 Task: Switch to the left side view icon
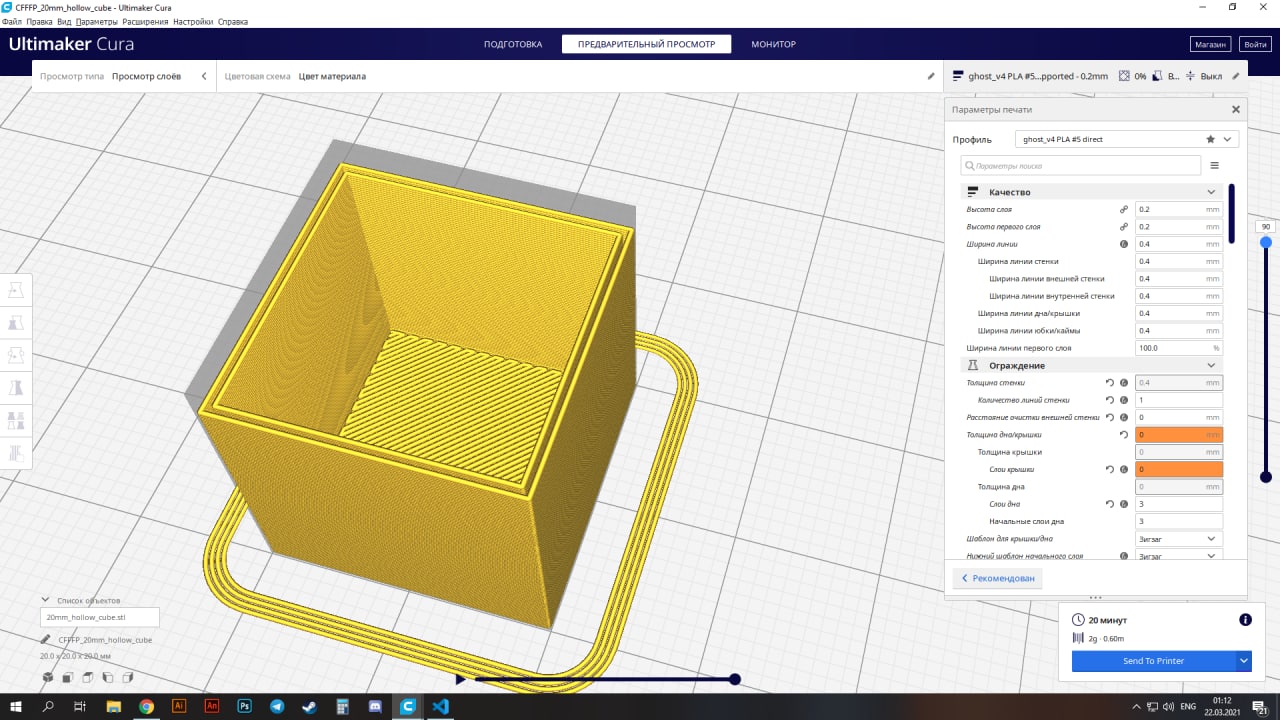coord(106,677)
